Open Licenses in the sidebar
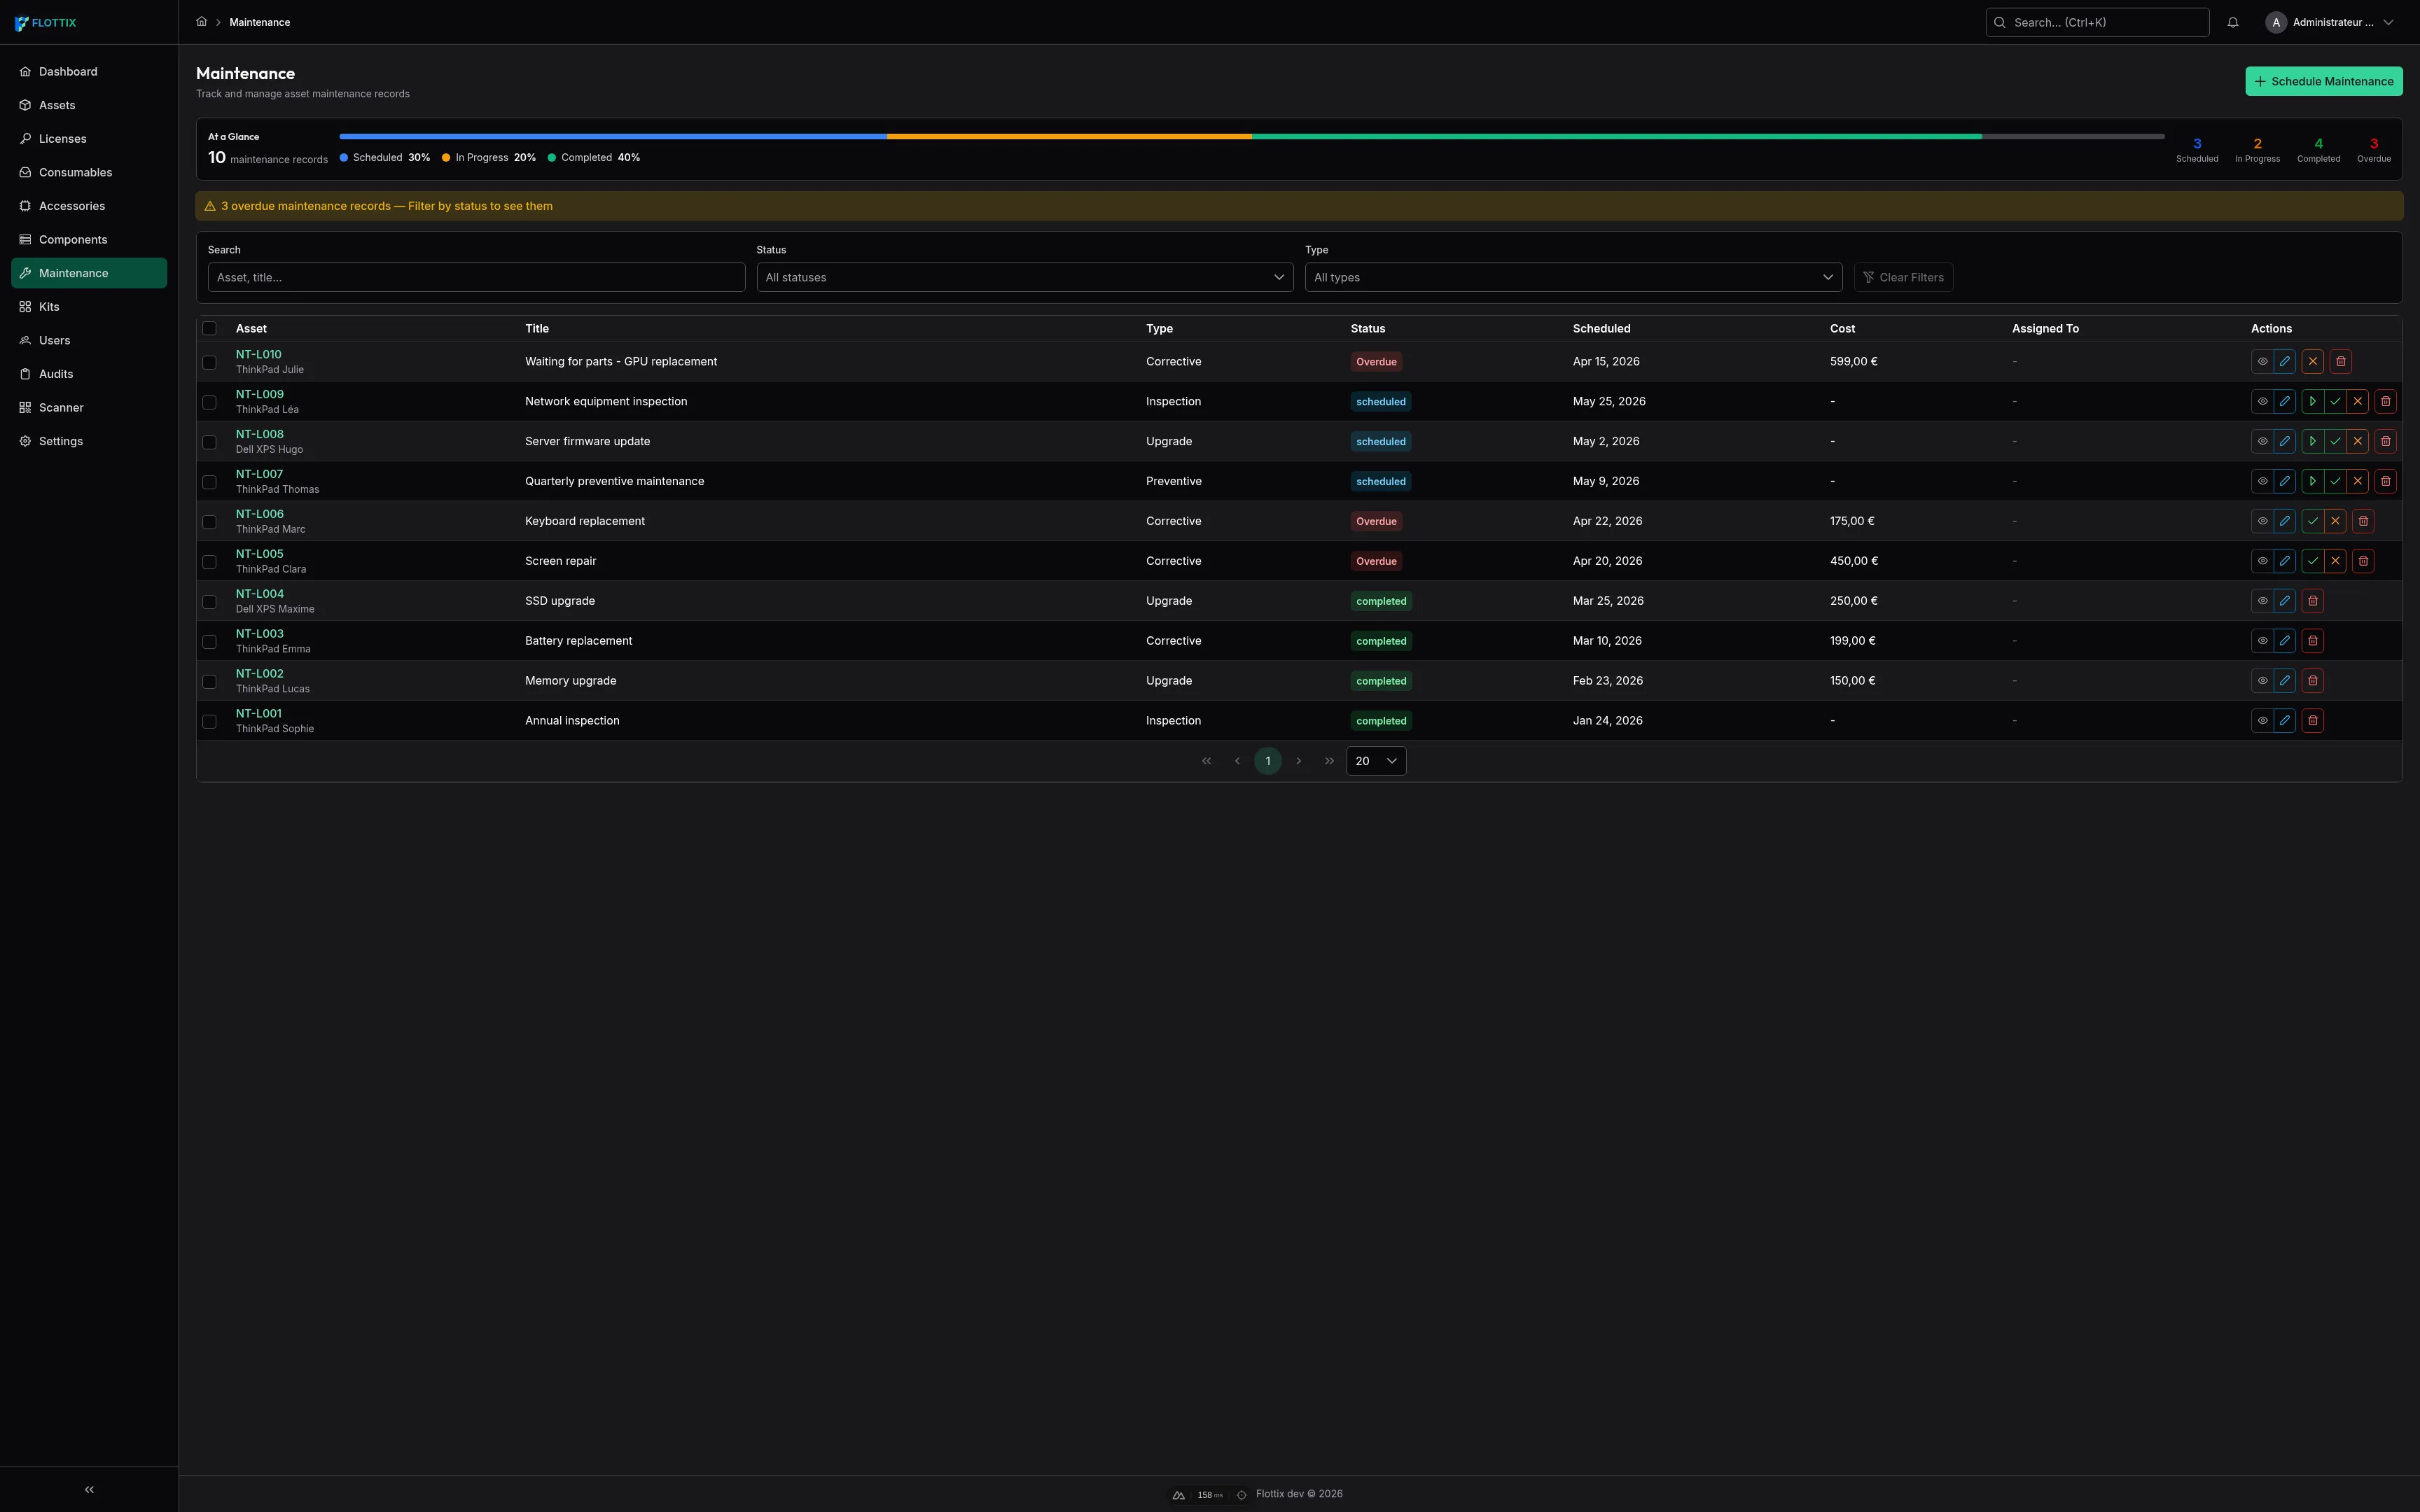This screenshot has width=2420, height=1512. (89, 139)
